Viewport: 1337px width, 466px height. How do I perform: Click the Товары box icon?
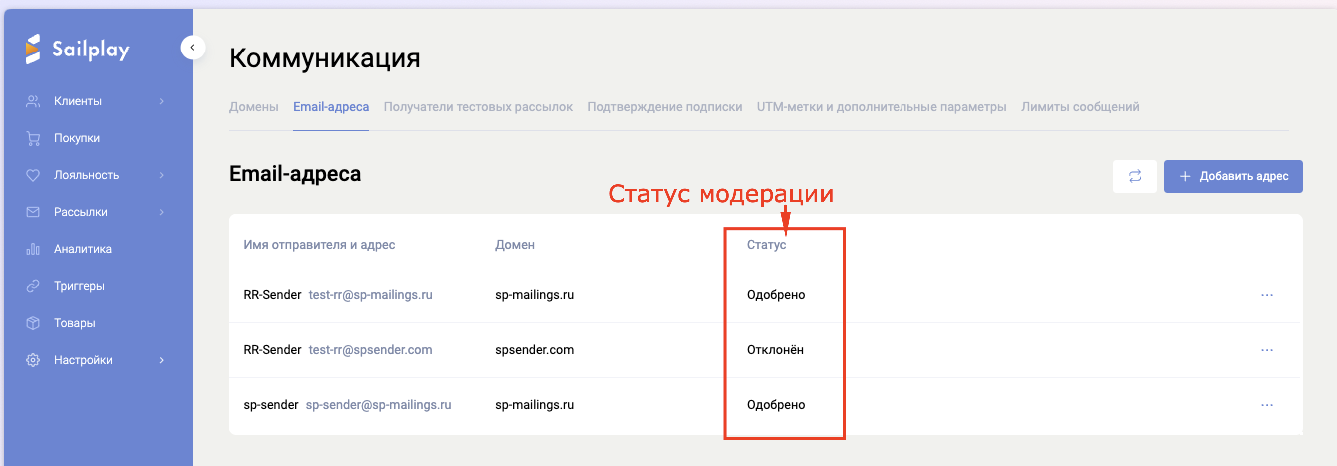pyautogui.click(x=33, y=323)
